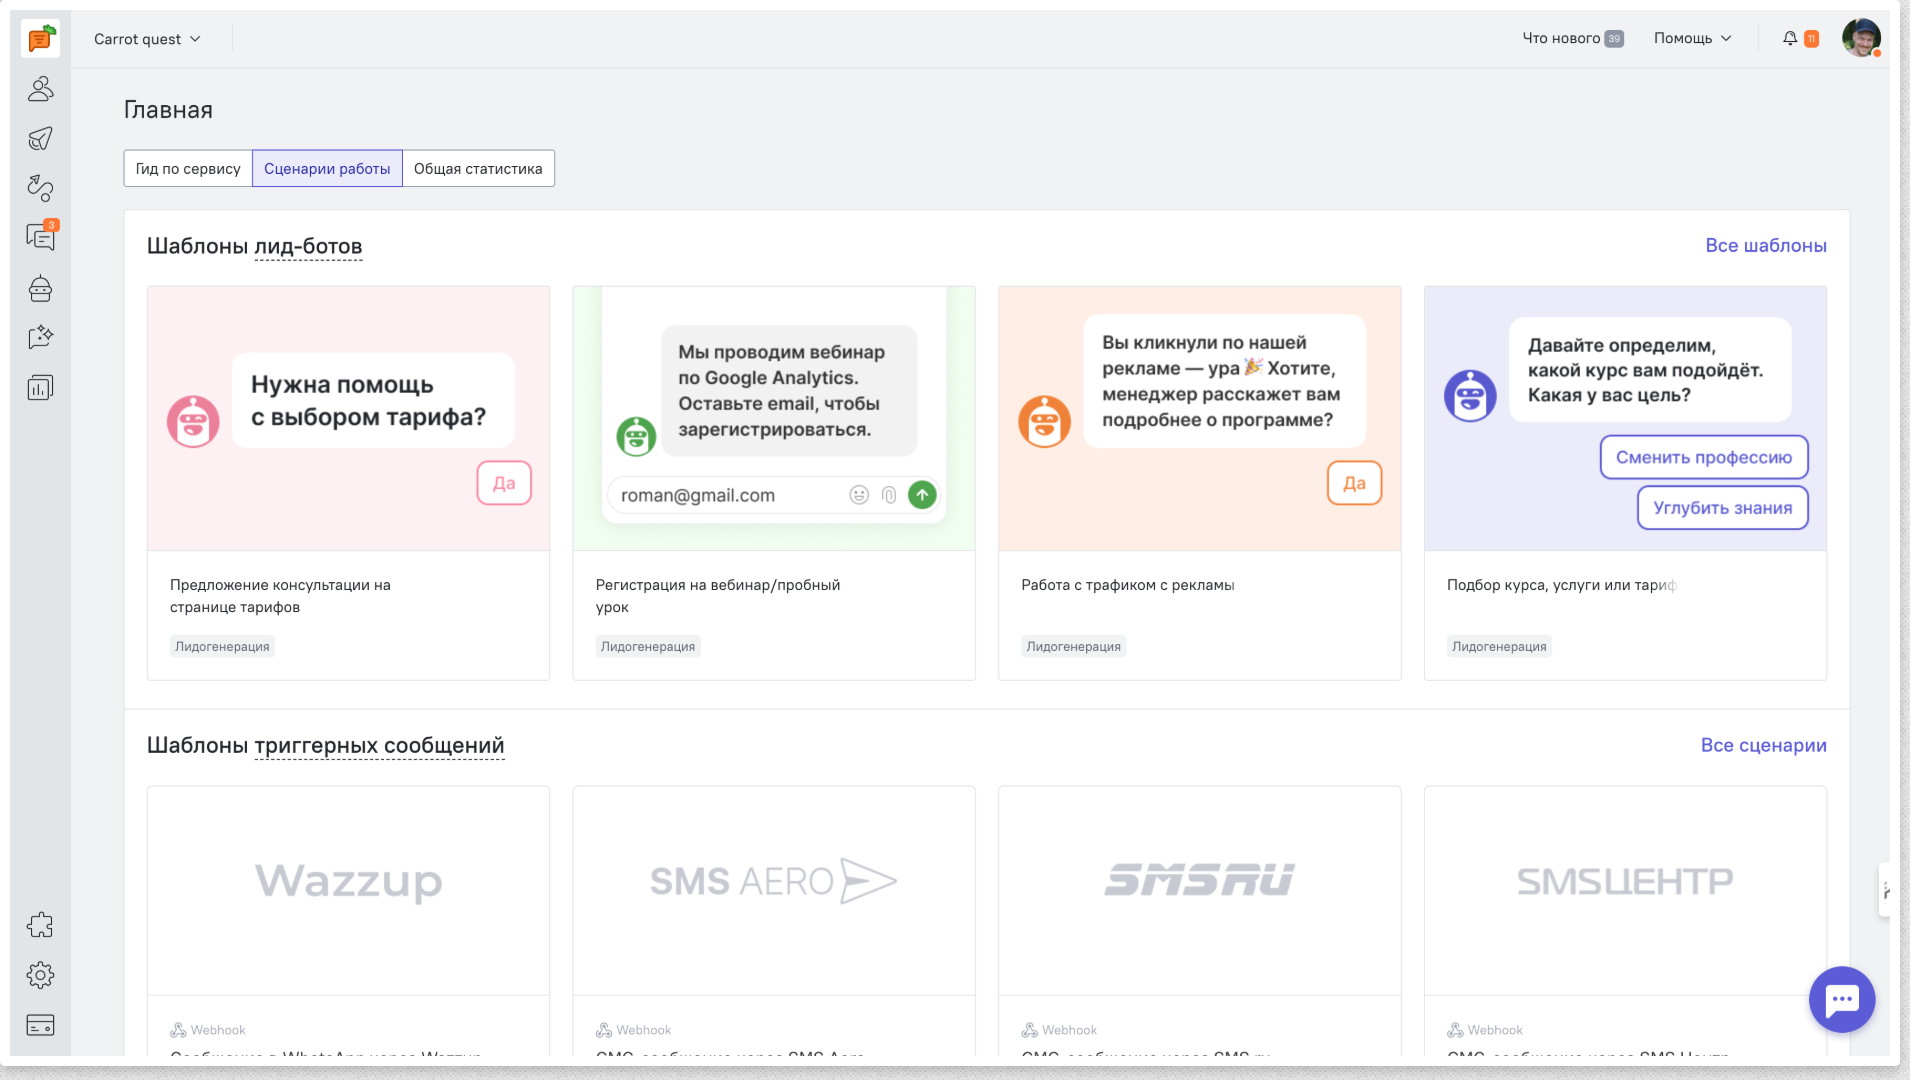Image resolution: width=1920 pixels, height=1080 pixels.
Task: Open the Что нового updates button
Action: pyautogui.click(x=1572, y=38)
